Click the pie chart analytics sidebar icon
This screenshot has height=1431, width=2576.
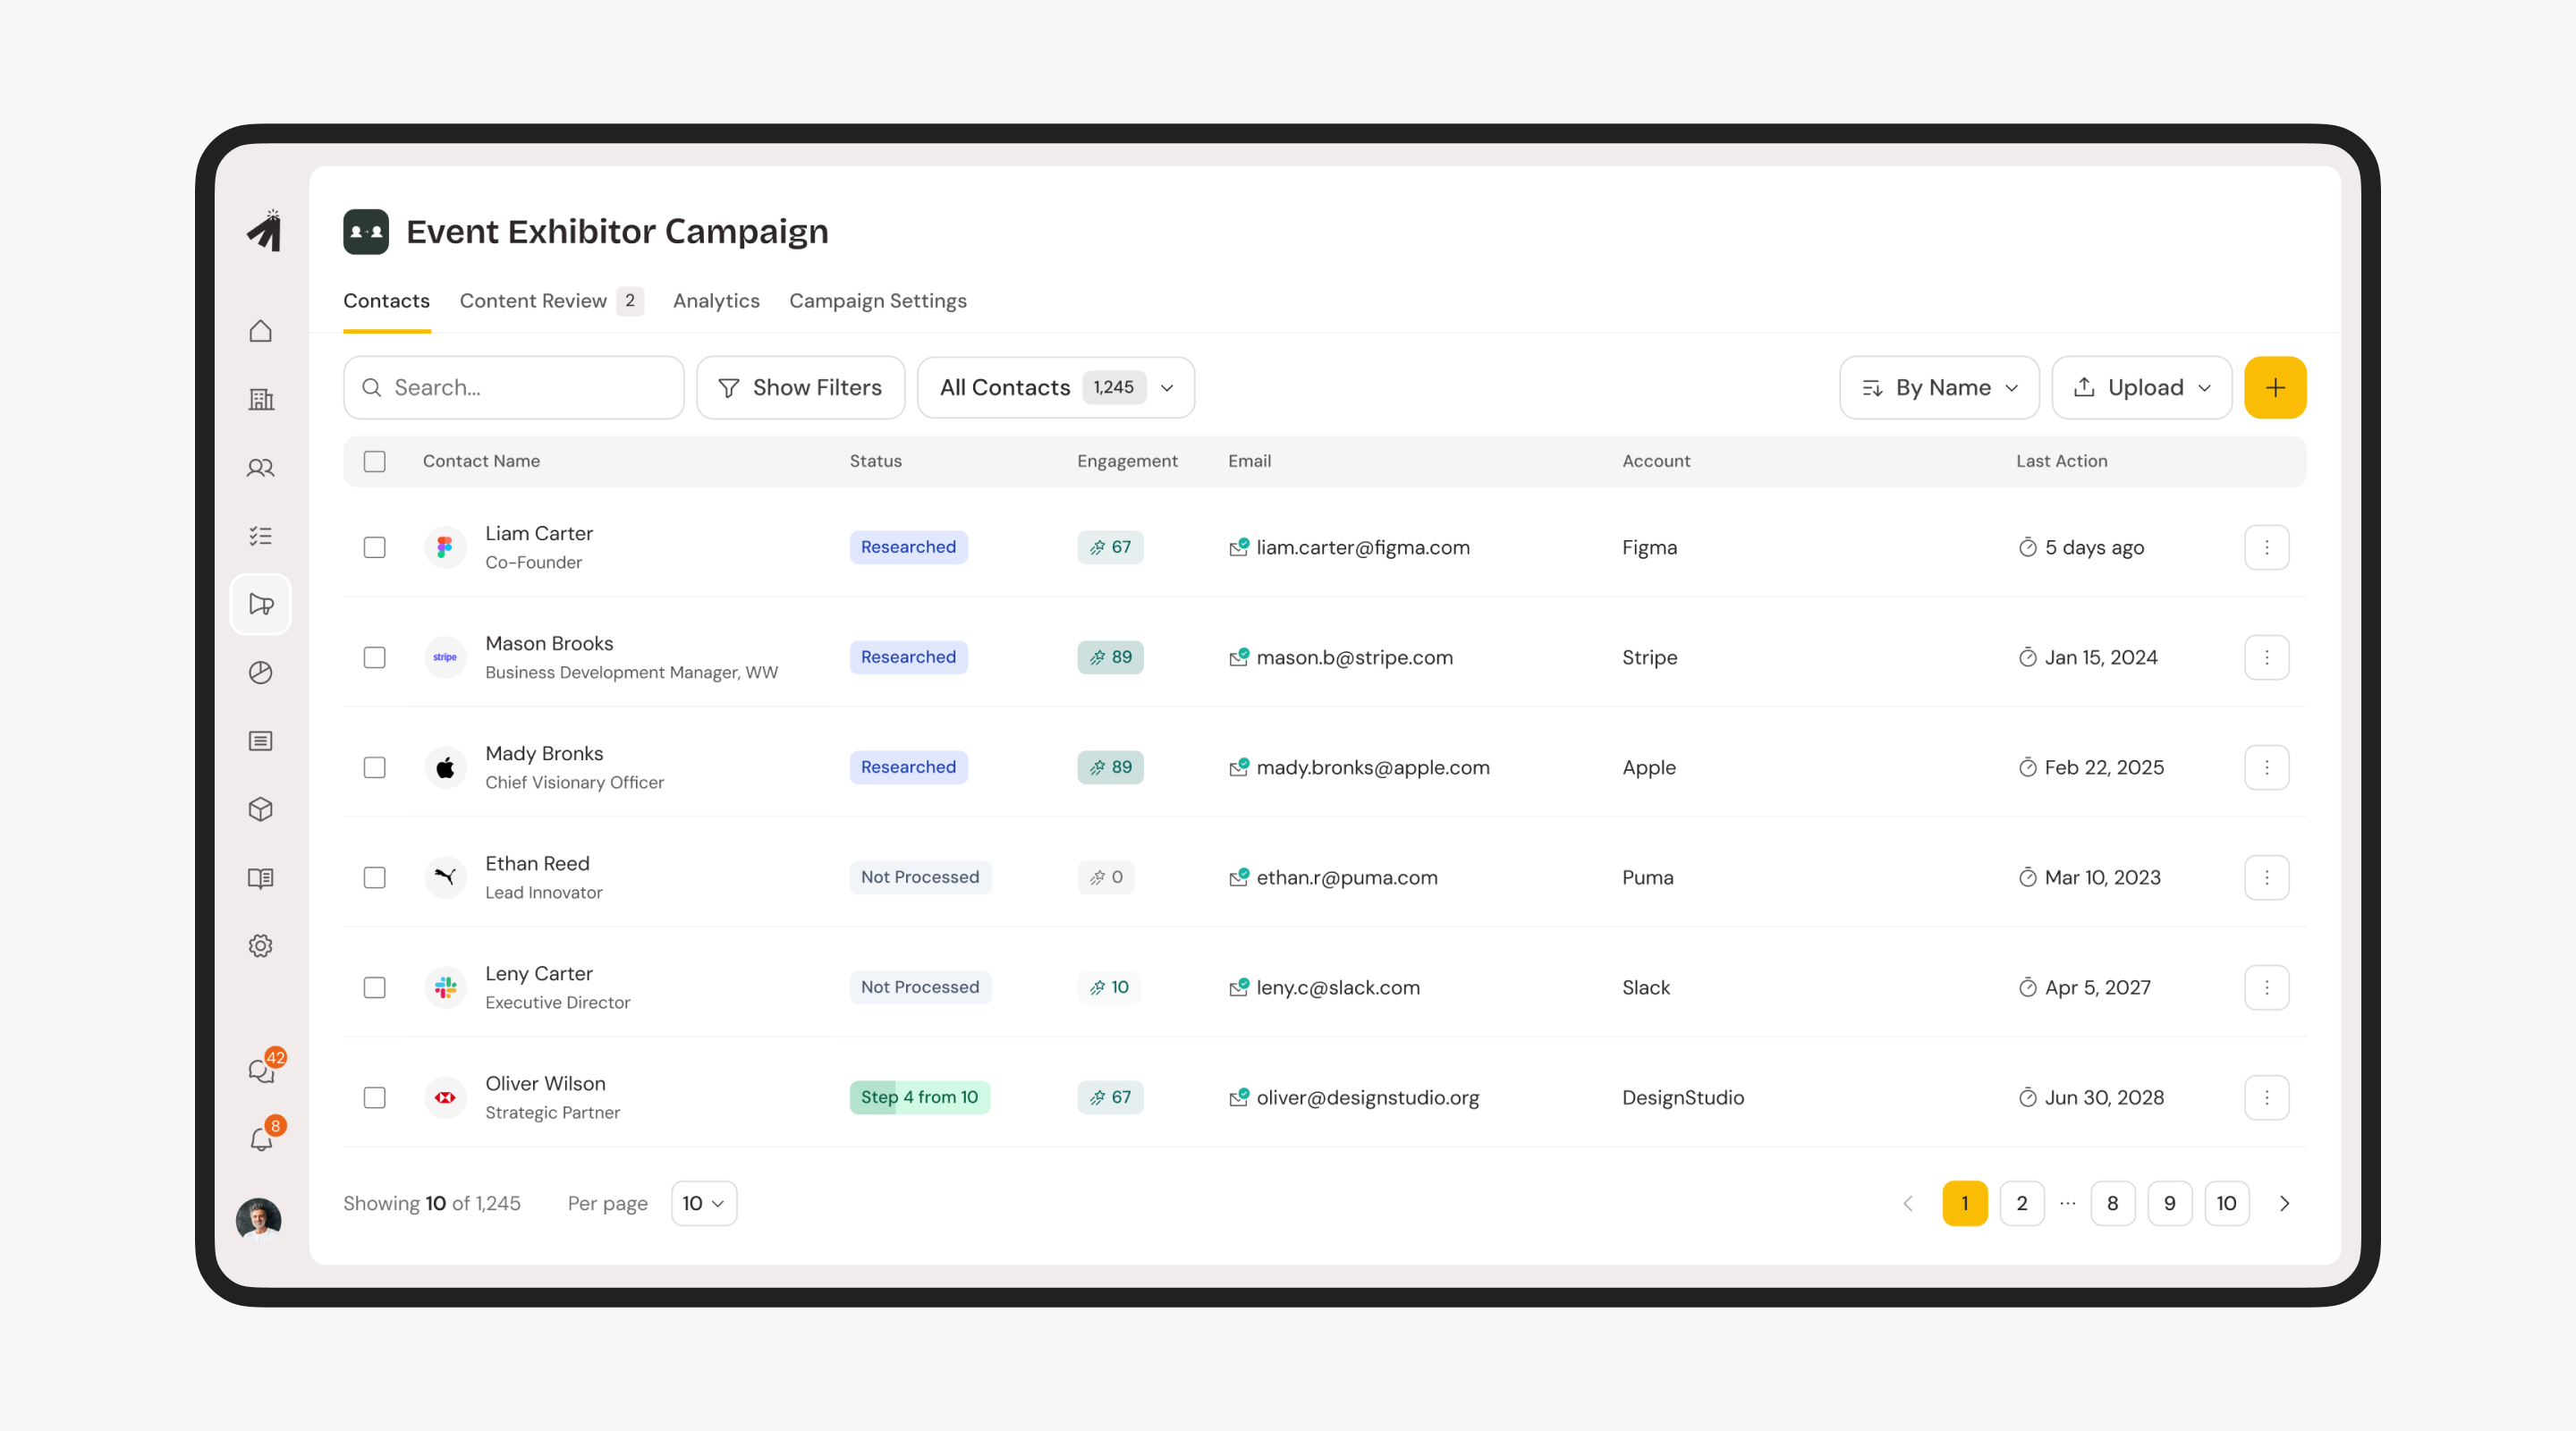[260, 673]
